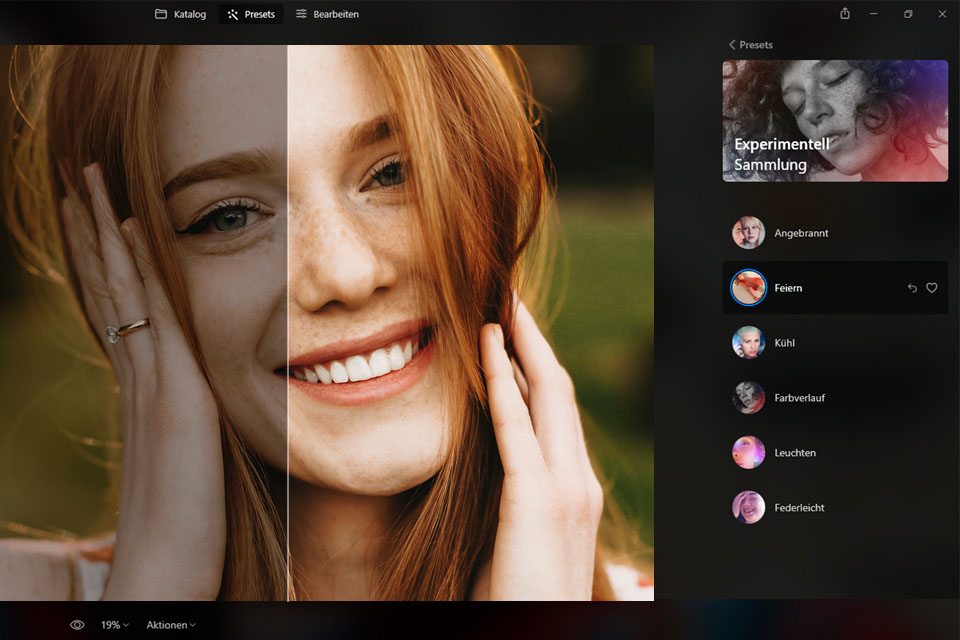Viewport: 960px width, 640px height.
Task: Click the Farbverlauf preset thumbnail icon
Action: (x=748, y=398)
